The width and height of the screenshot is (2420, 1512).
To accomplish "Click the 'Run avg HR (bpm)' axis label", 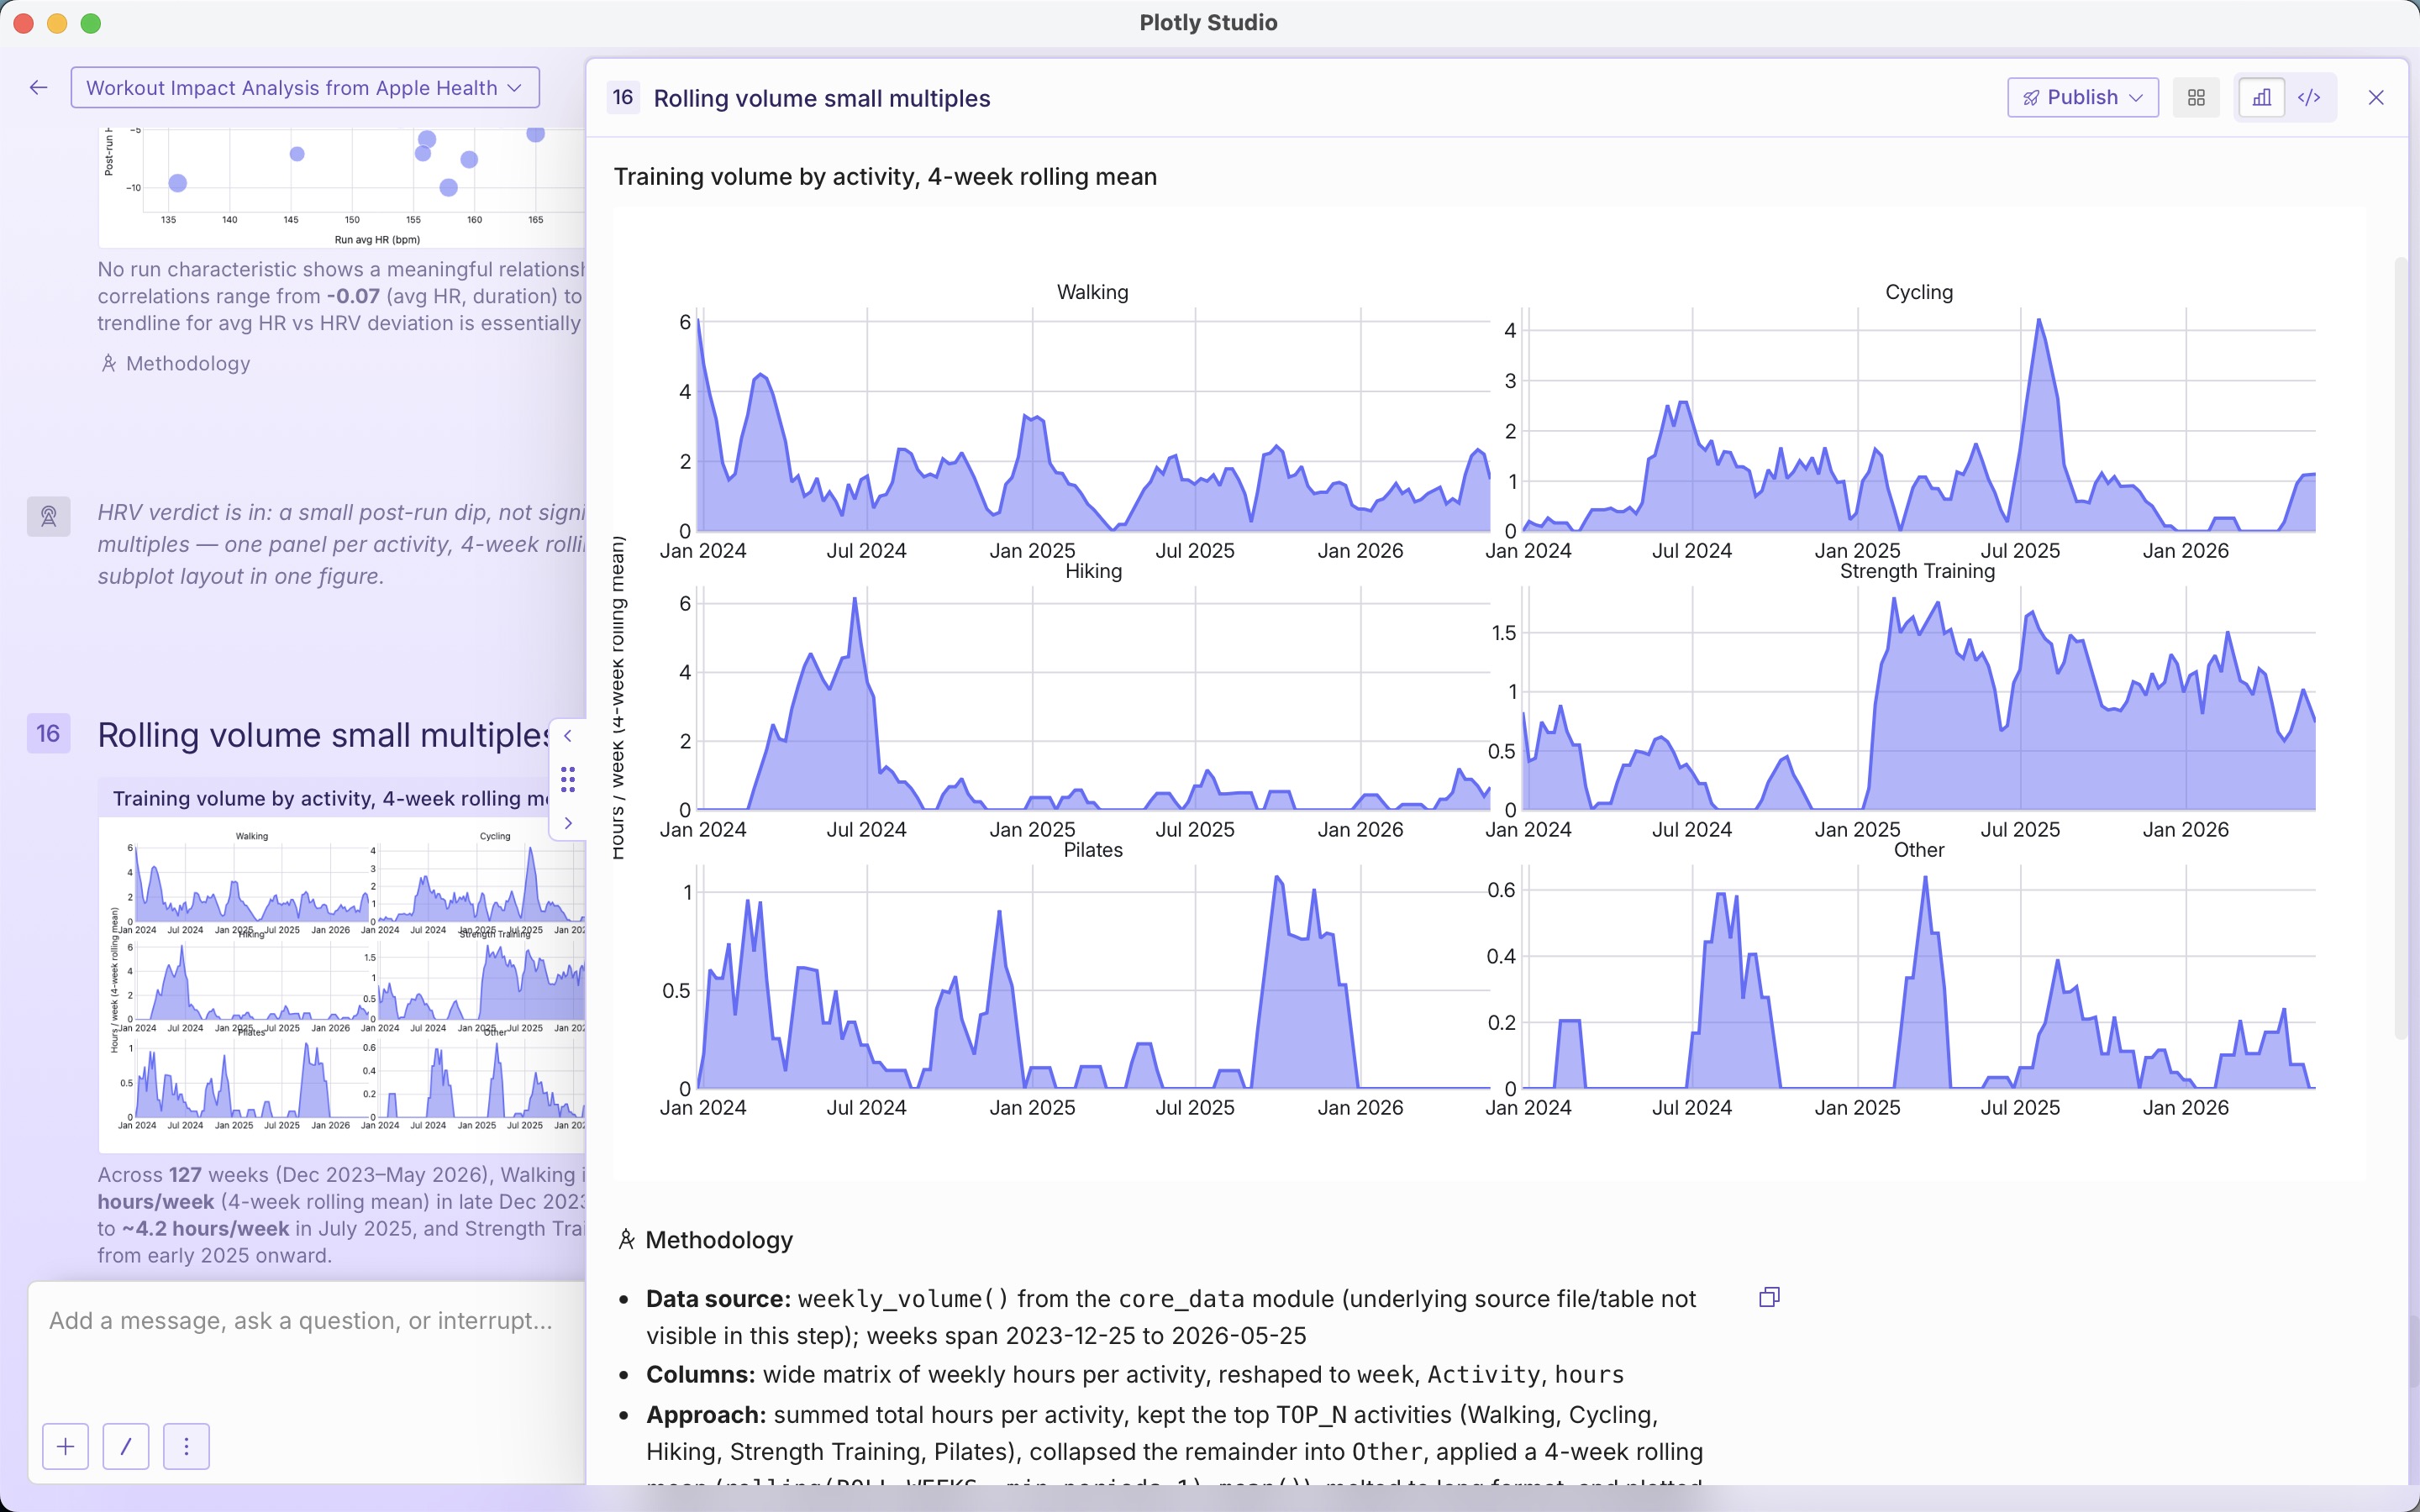I will click(377, 240).
